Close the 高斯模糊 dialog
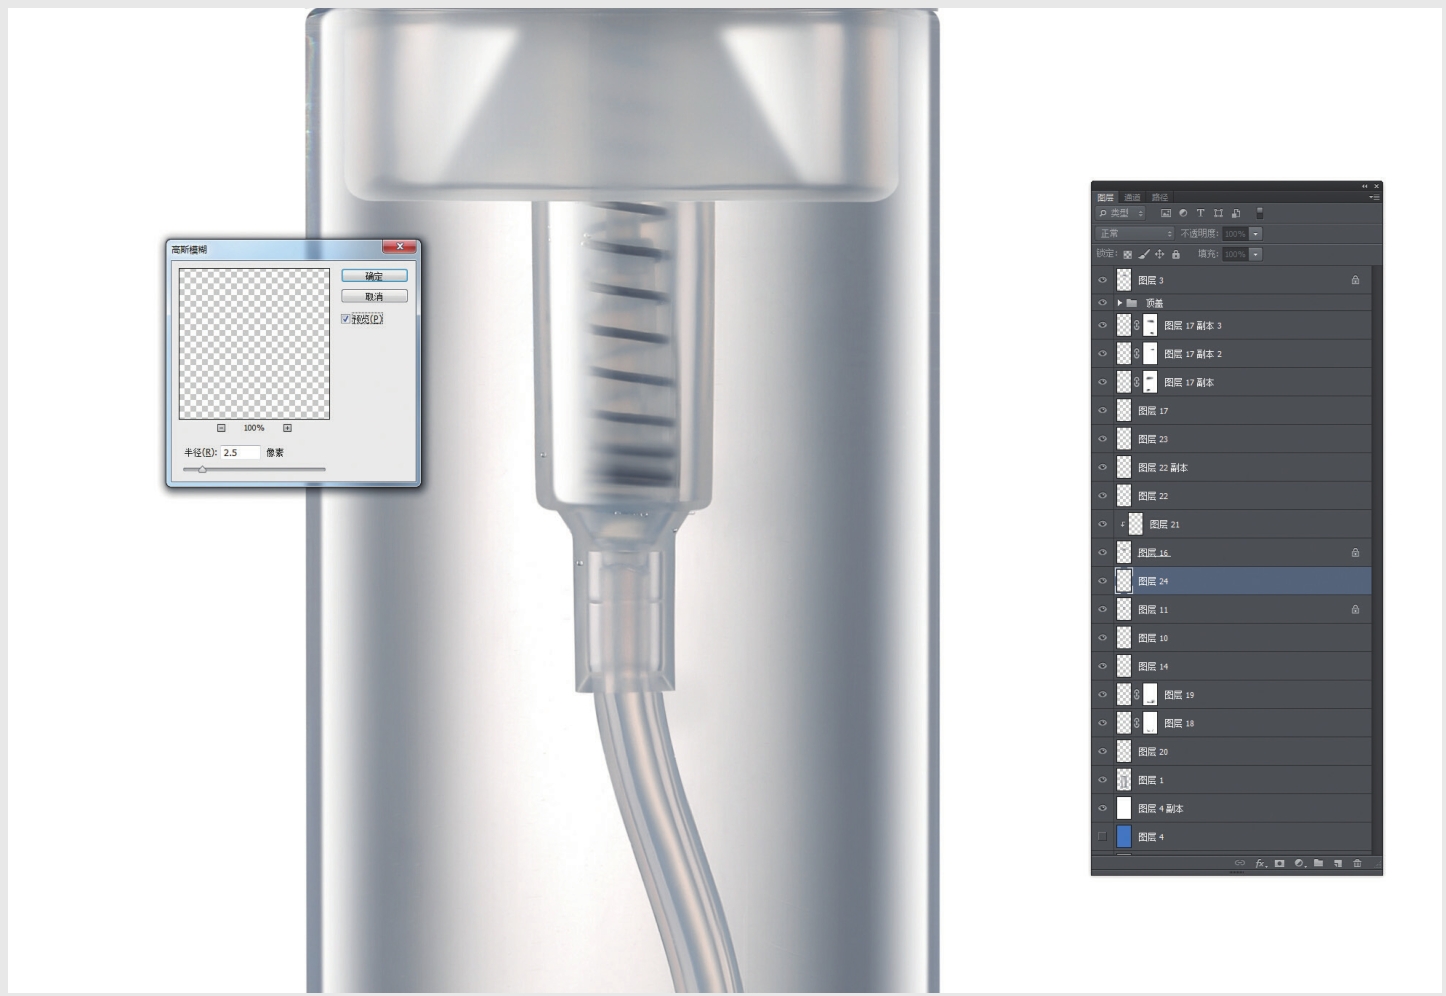 click(400, 247)
